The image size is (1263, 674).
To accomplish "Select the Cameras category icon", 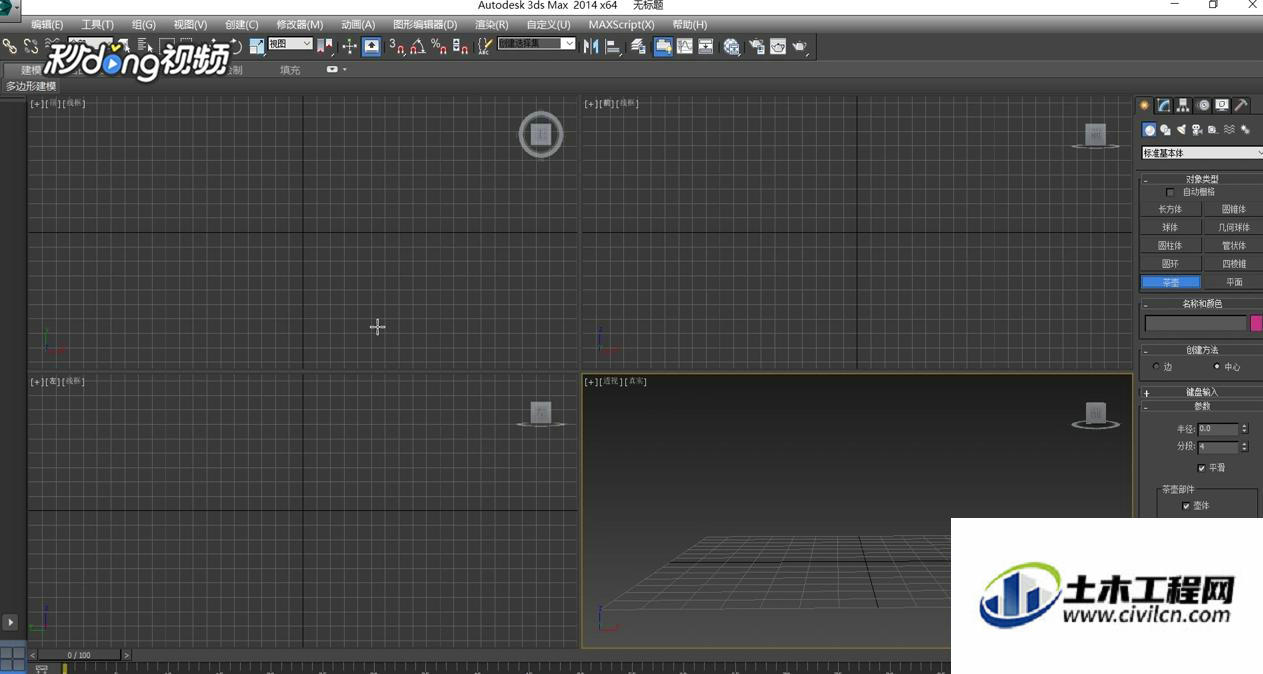I will [x=1197, y=130].
